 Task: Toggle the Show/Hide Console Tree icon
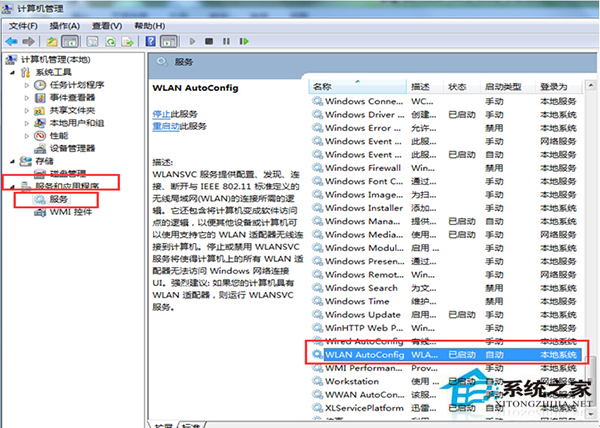(x=70, y=41)
